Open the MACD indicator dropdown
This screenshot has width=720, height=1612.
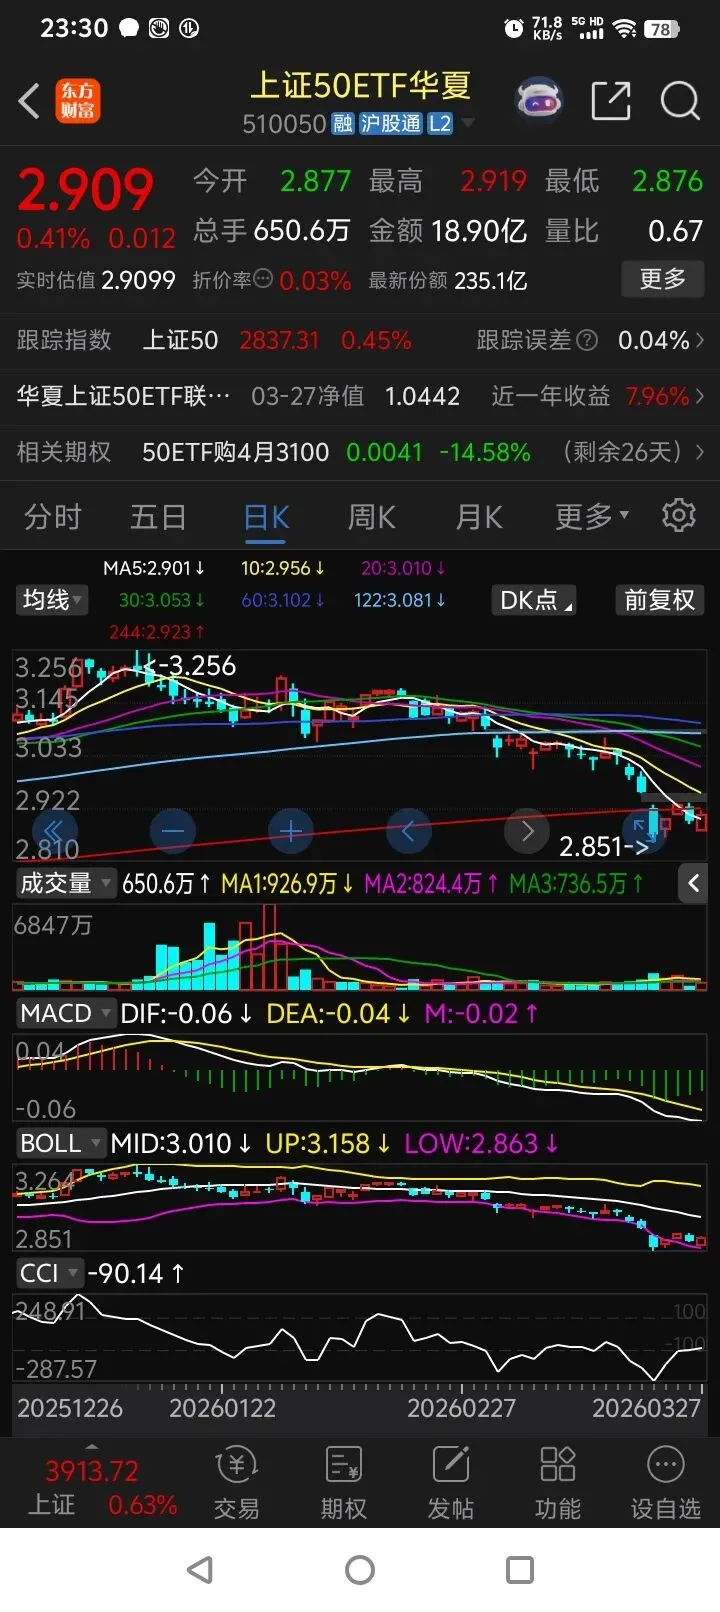[65, 1013]
